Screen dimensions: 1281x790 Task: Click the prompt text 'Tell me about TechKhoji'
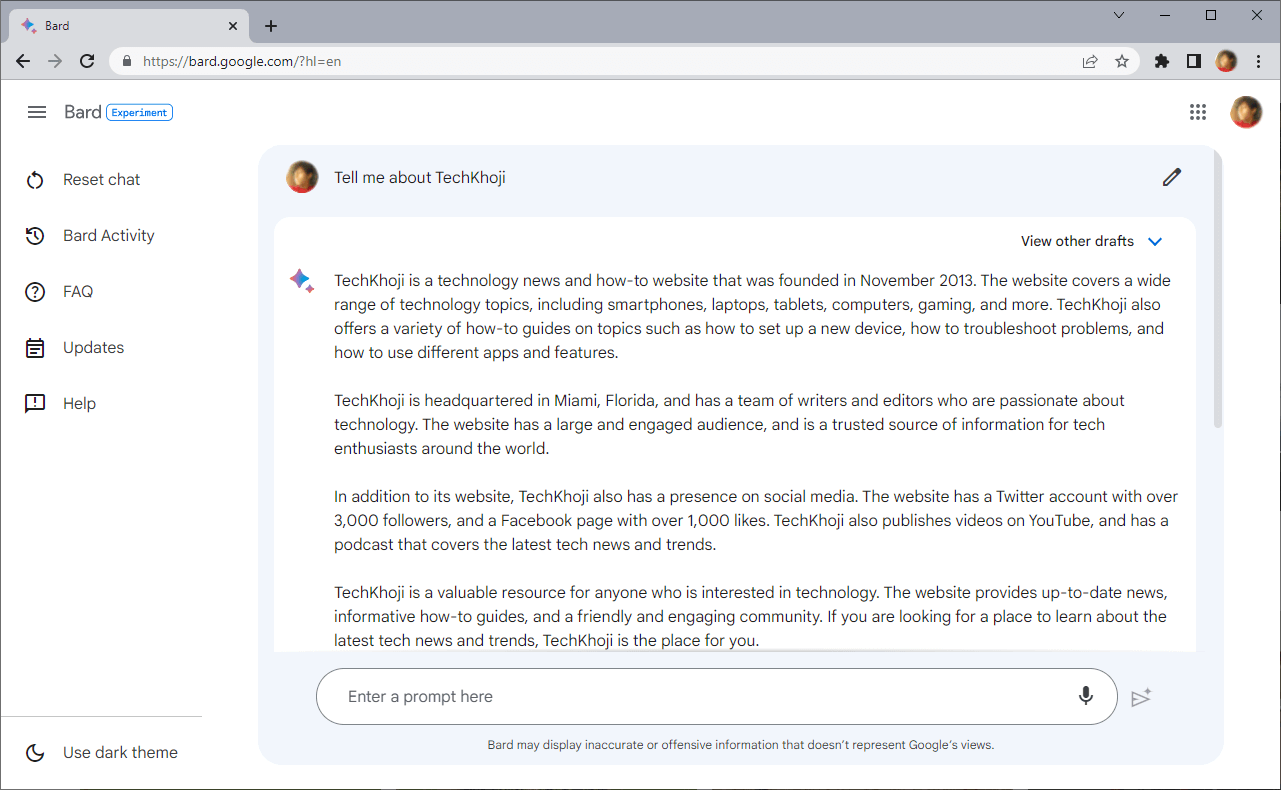pos(420,178)
